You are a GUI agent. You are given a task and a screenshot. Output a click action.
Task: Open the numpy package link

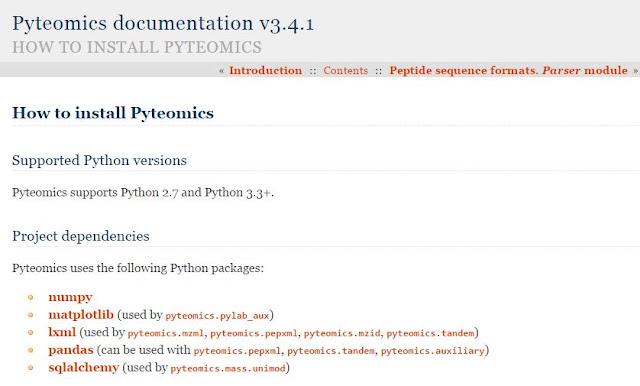tap(70, 297)
